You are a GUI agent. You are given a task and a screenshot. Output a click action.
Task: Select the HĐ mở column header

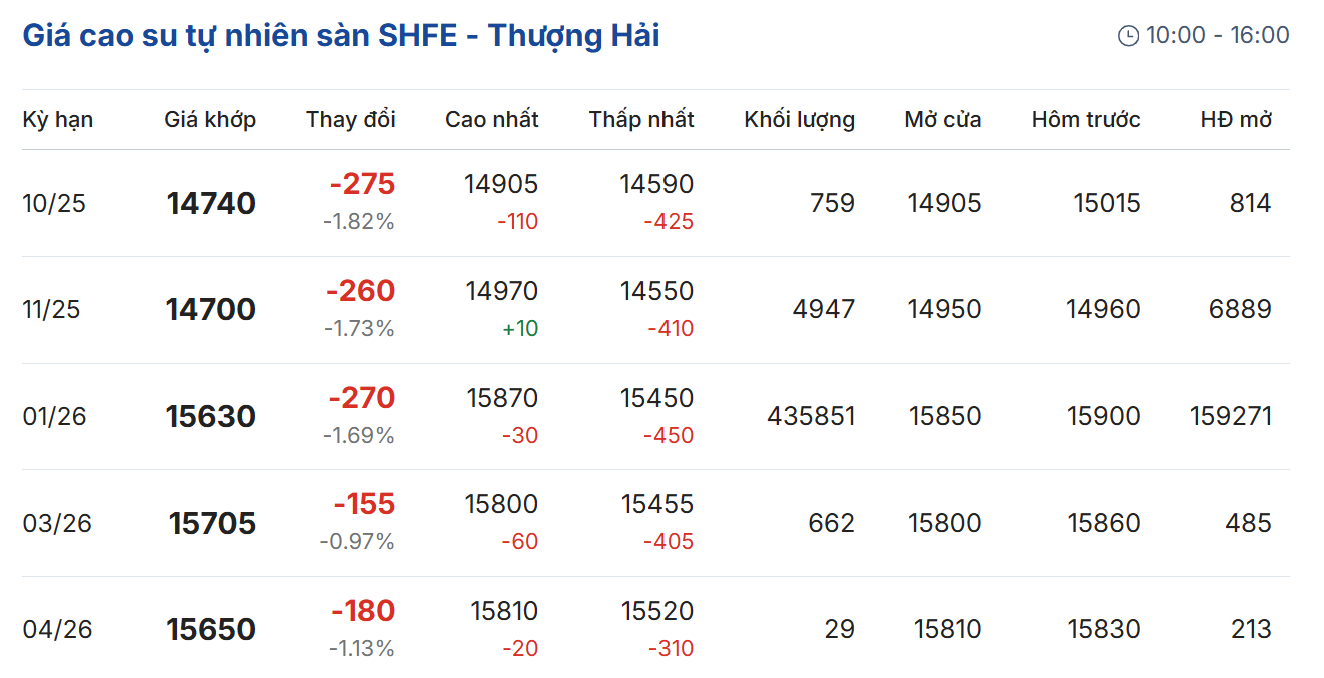pos(1236,120)
